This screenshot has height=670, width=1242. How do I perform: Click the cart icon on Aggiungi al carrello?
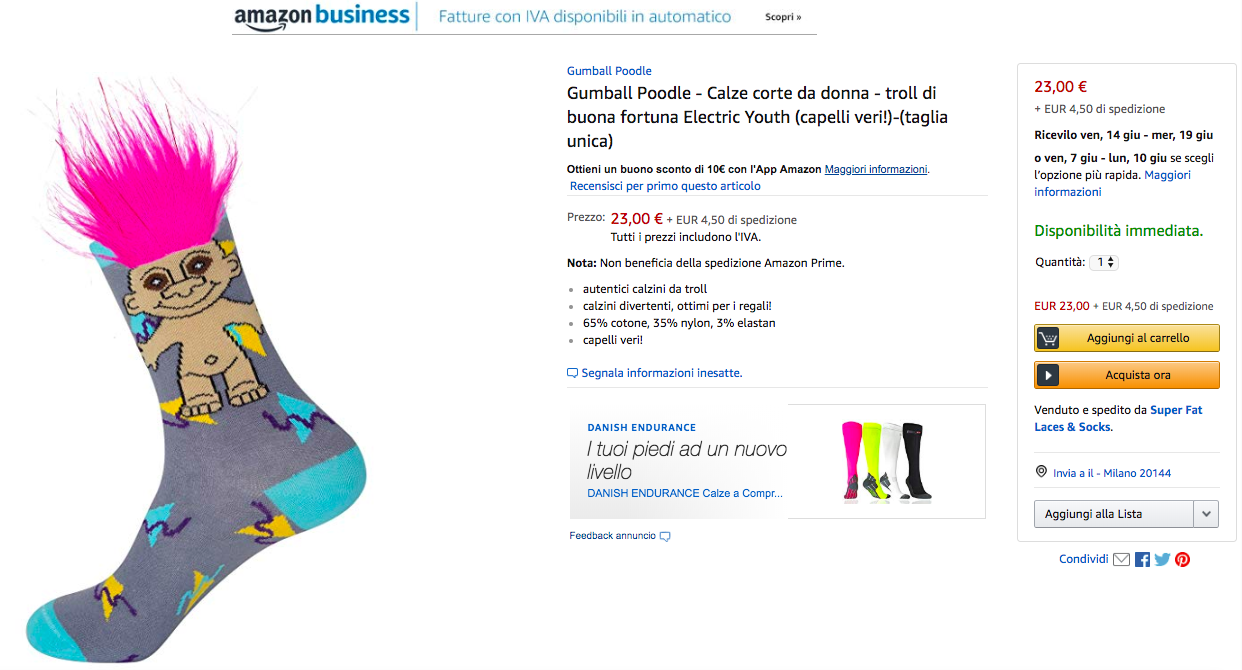(x=1047, y=338)
